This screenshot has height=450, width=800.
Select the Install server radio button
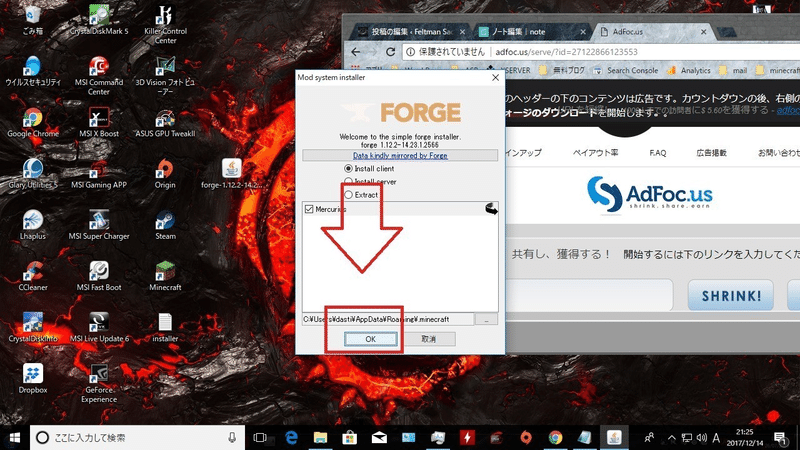point(348,182)
